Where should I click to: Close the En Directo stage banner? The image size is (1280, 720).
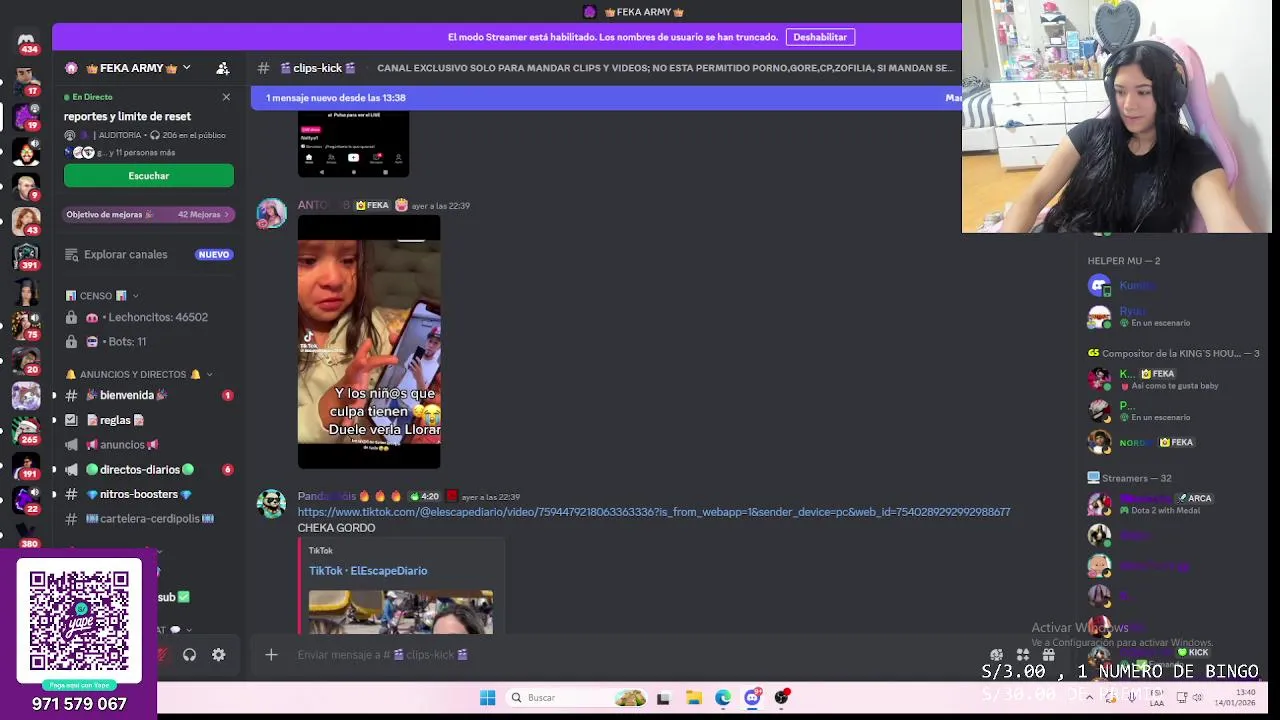226,97
